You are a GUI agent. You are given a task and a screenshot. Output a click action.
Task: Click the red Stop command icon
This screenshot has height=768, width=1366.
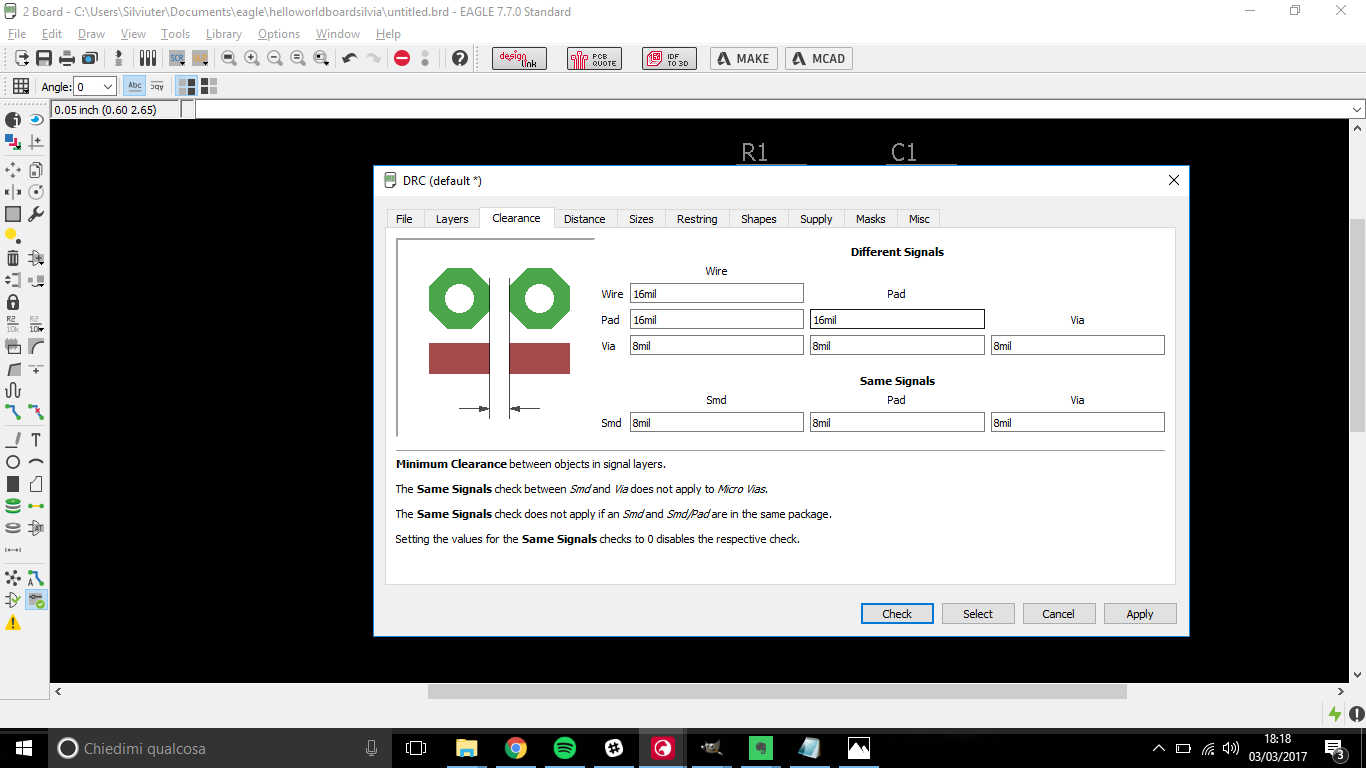pos(402,58)
